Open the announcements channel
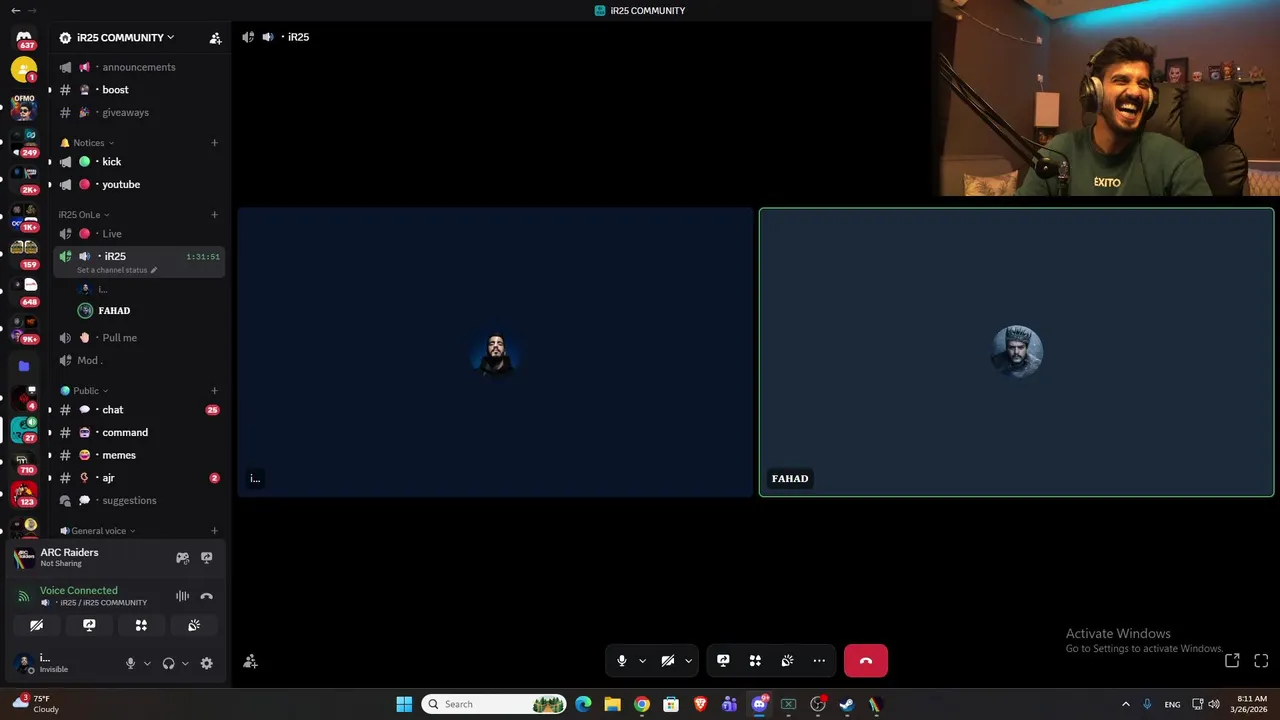Image resolution: width=1280 pixels, height=720 pixels. (138, 67)
